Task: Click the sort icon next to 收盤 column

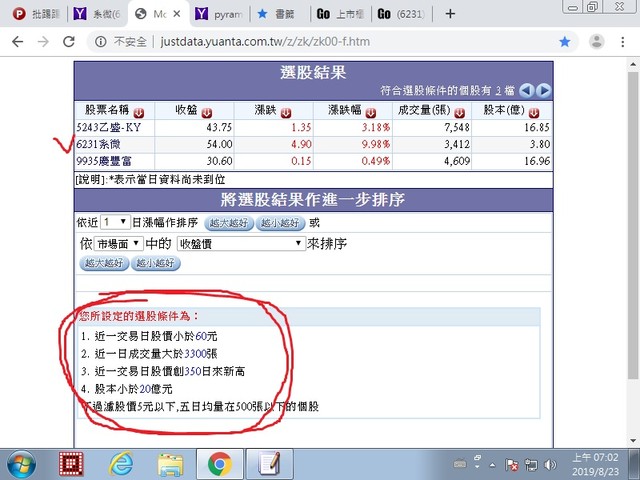Action: (207, 112)
